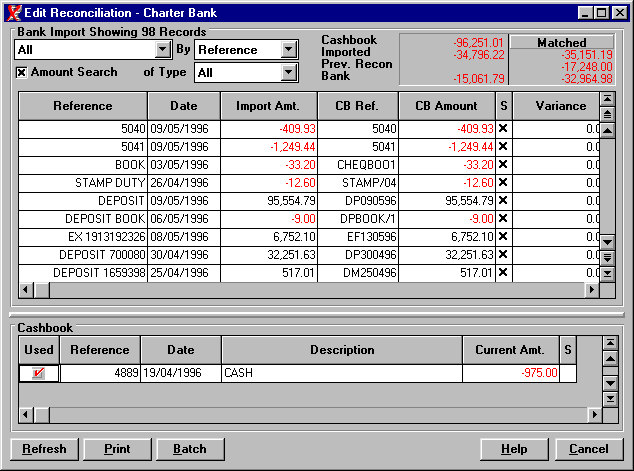Jump to first record in bank import grid
Screen dimensions: 634x471
click(x=607, y=99)
